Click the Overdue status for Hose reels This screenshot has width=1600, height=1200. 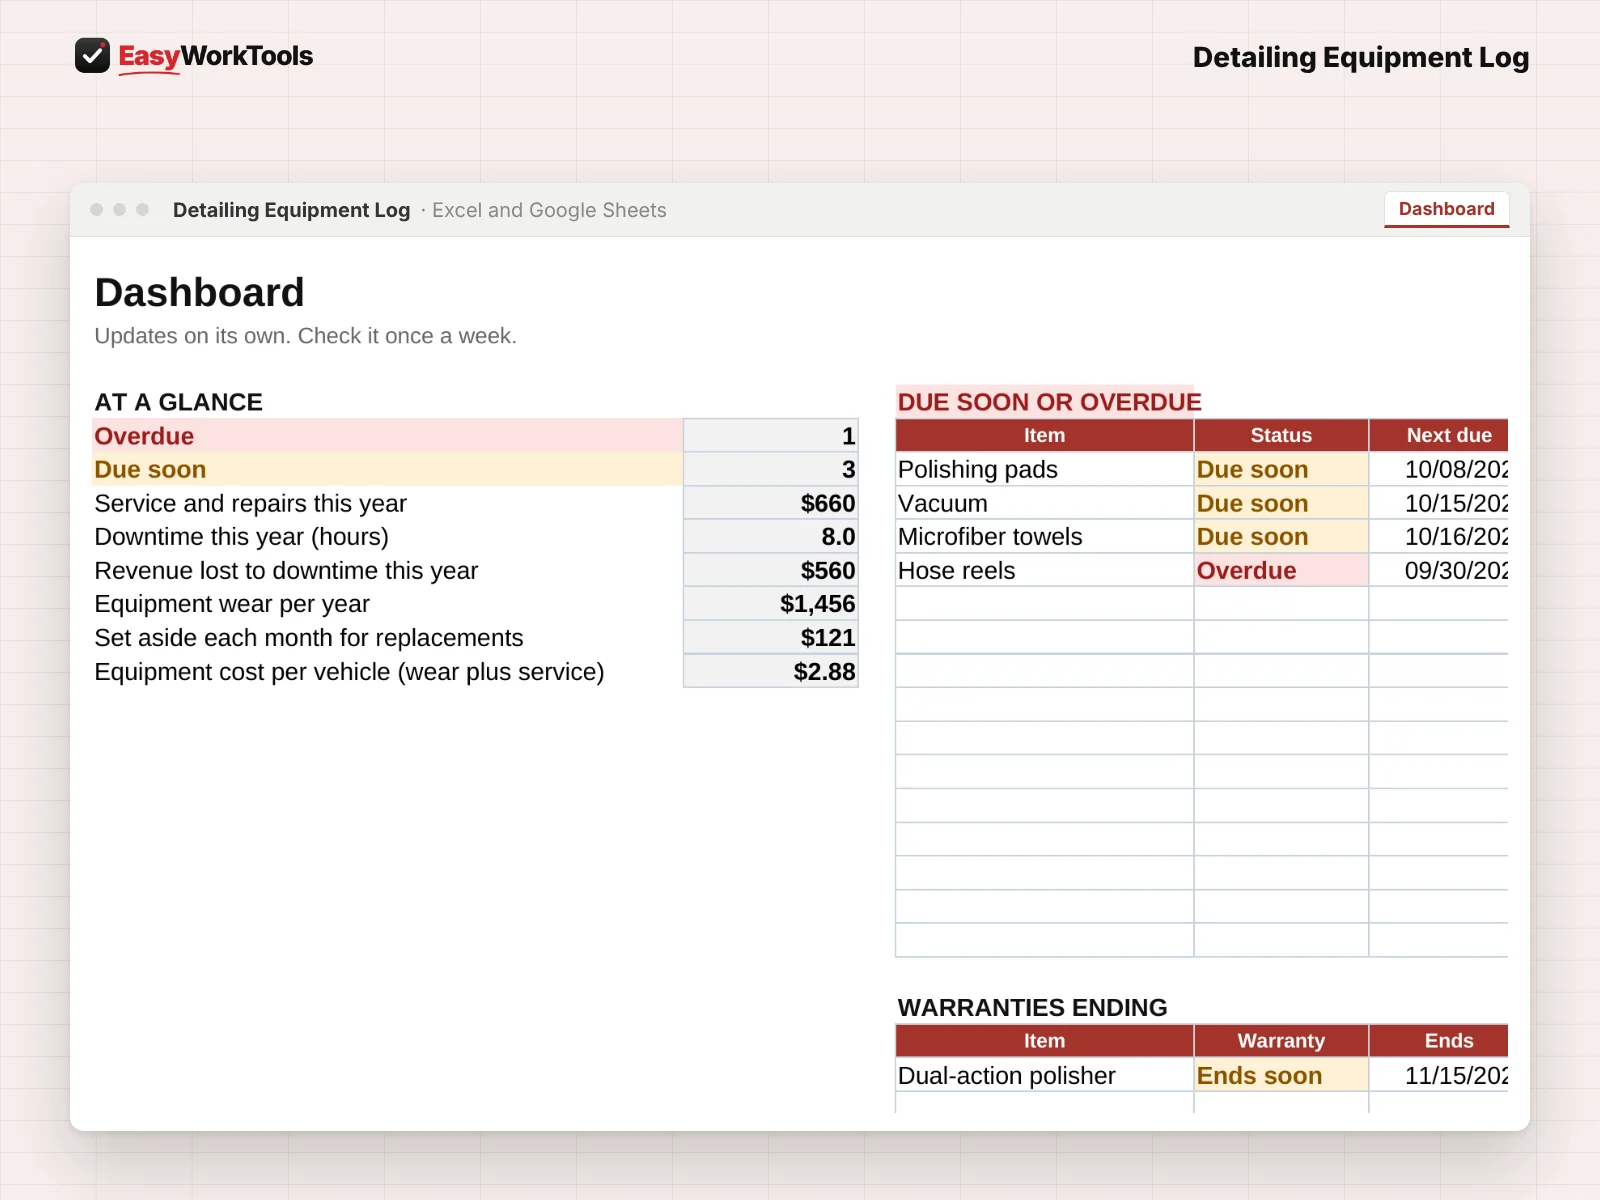tap(1281, 570)
